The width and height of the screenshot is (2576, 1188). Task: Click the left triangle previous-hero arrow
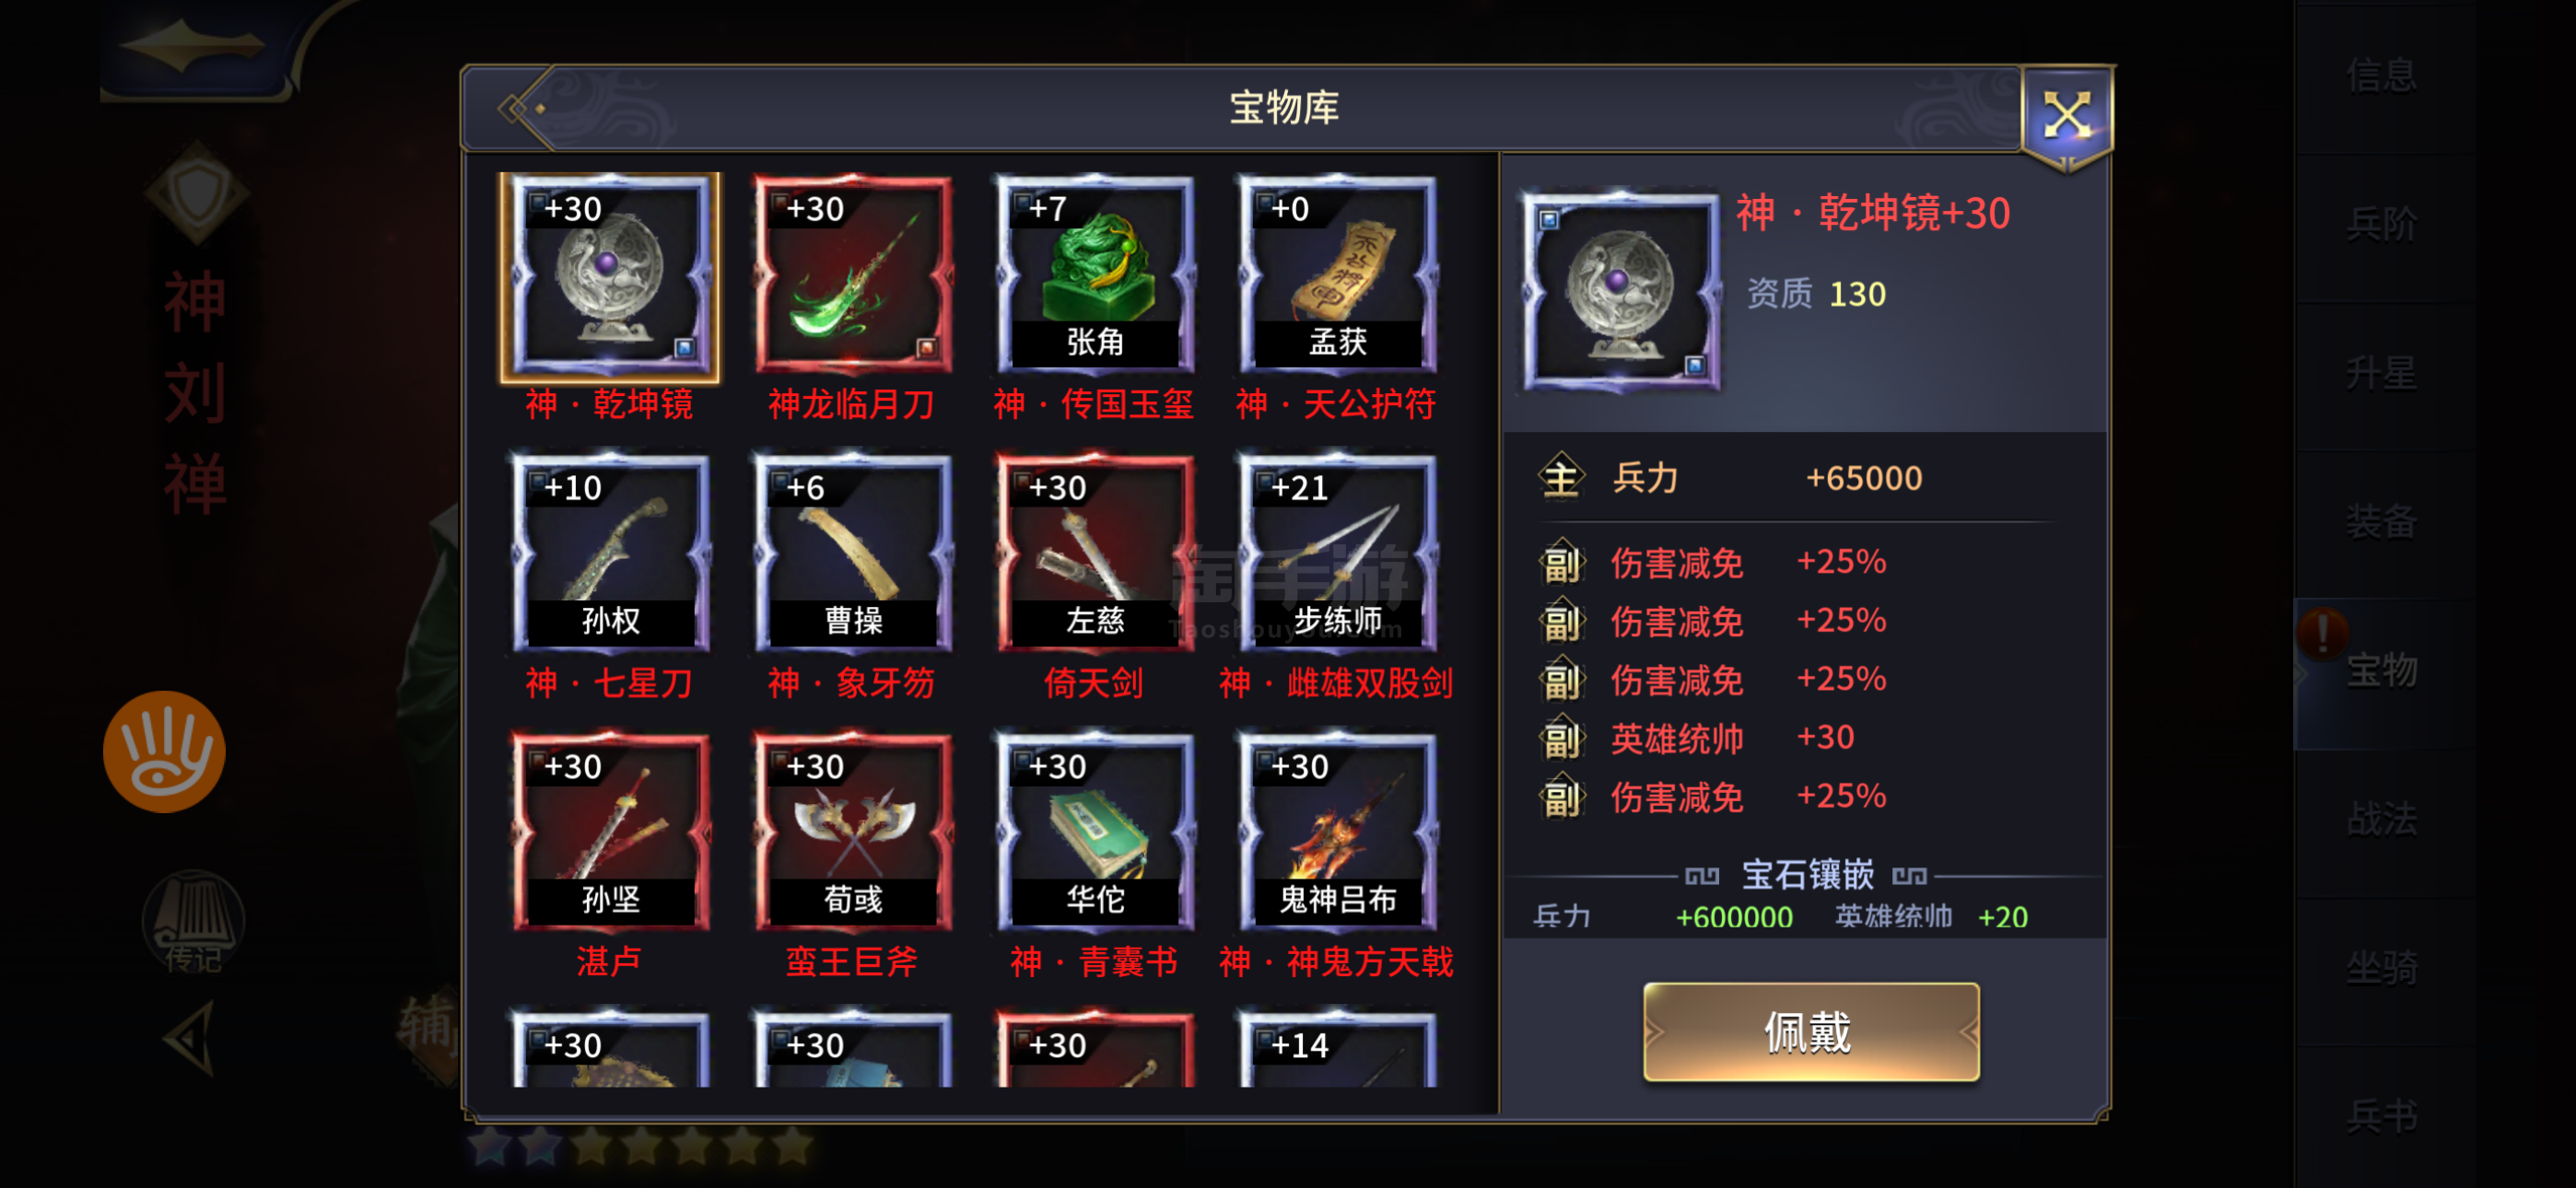[190, 1040]
